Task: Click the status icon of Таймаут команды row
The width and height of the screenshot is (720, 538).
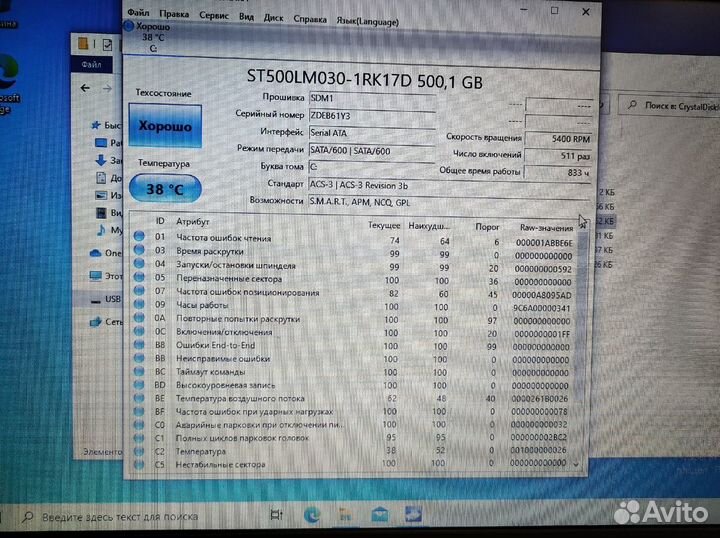Action: (139, 371)
